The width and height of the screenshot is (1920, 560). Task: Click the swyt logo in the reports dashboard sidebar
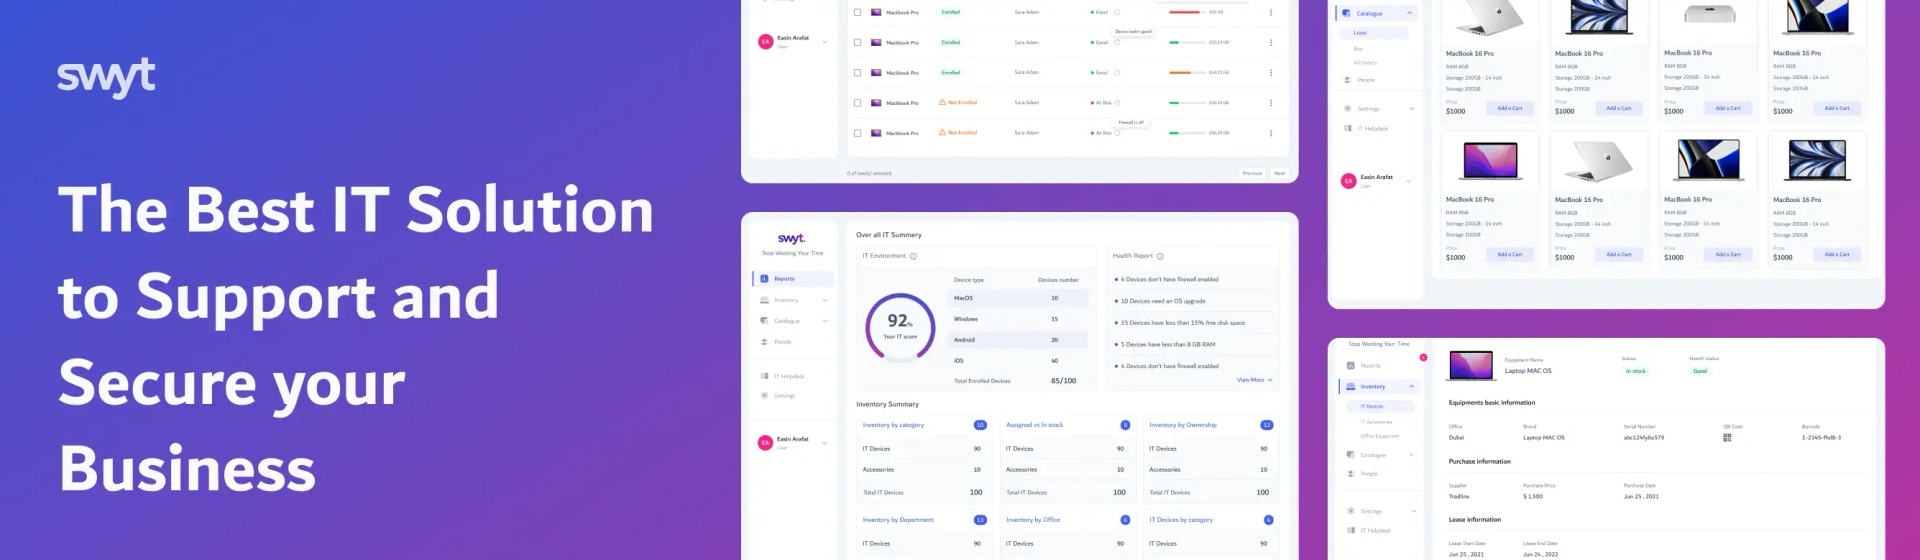[x=791, y=238]
